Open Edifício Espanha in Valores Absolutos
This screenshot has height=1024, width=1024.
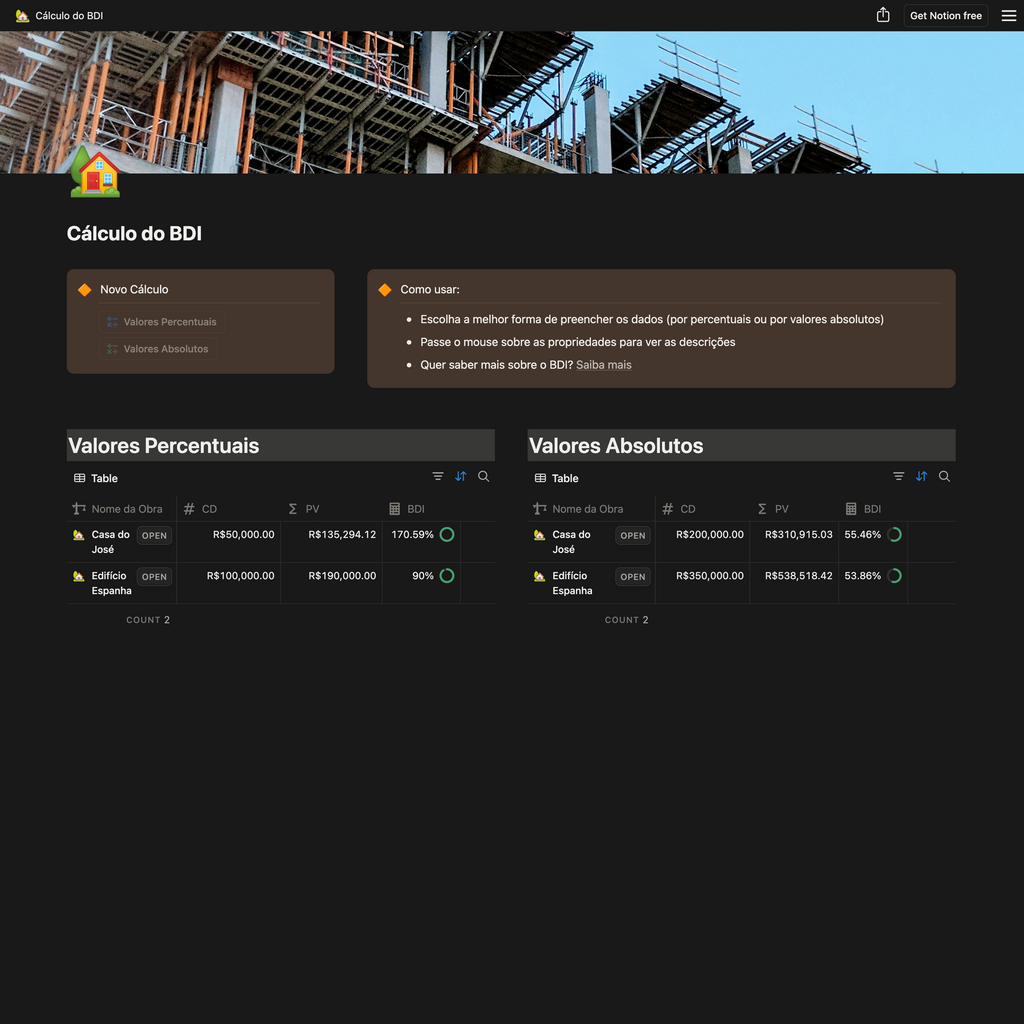(632, 577)
